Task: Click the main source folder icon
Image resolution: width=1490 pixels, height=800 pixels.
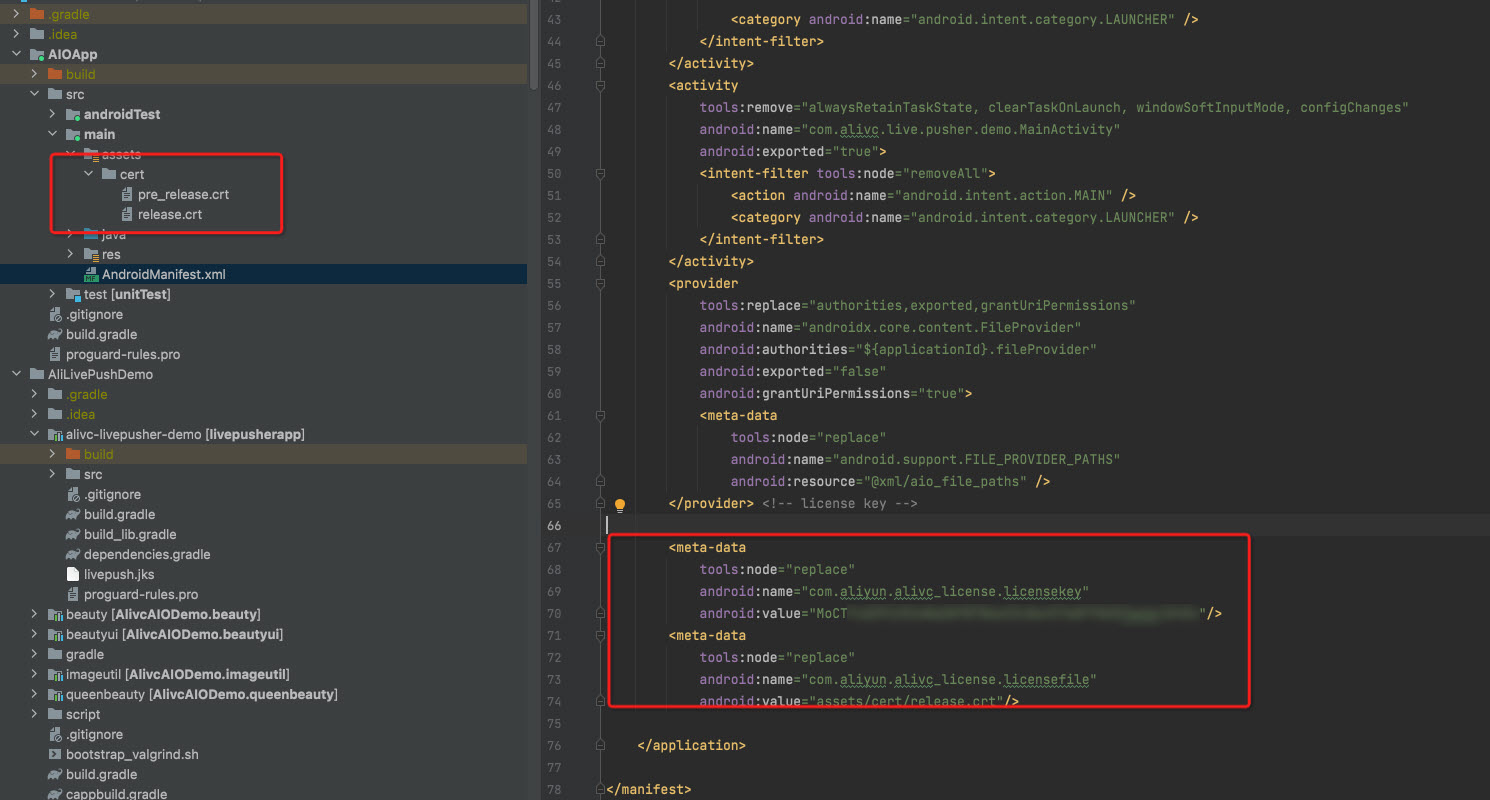Action: (x=73, y=134)
